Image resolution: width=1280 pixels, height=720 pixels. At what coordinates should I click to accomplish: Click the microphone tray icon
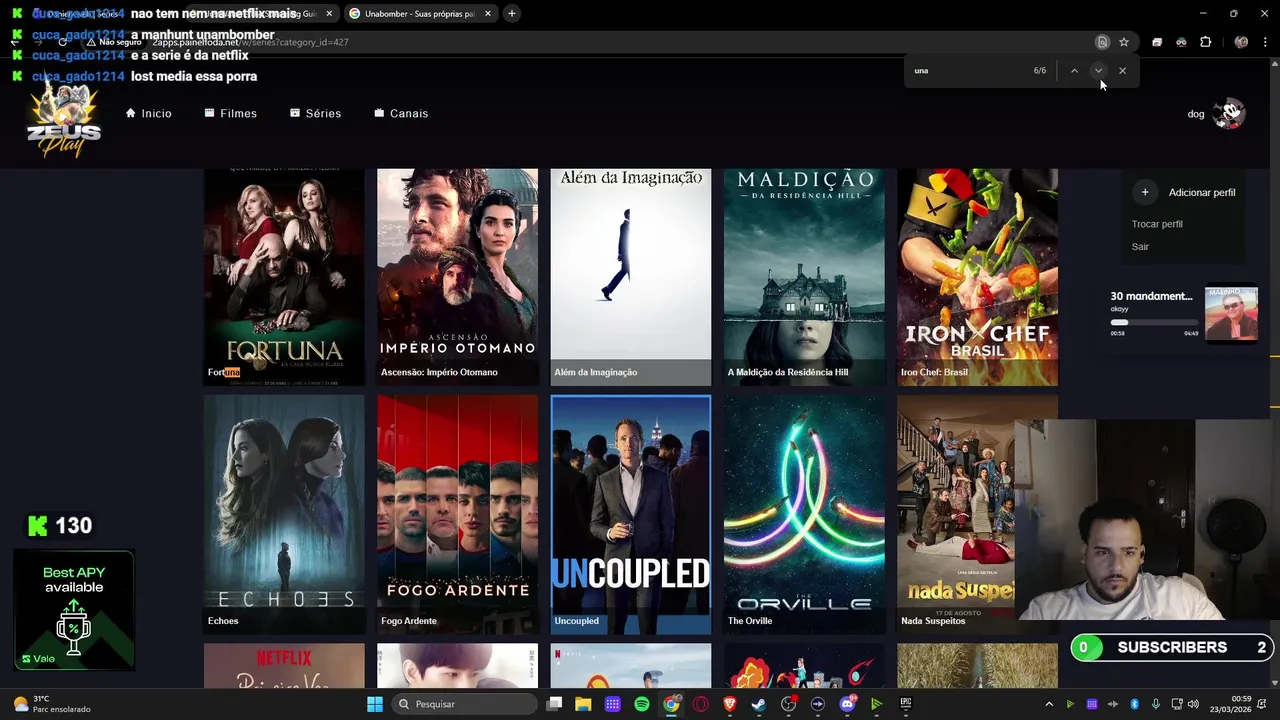click(x=1156, y=704)
